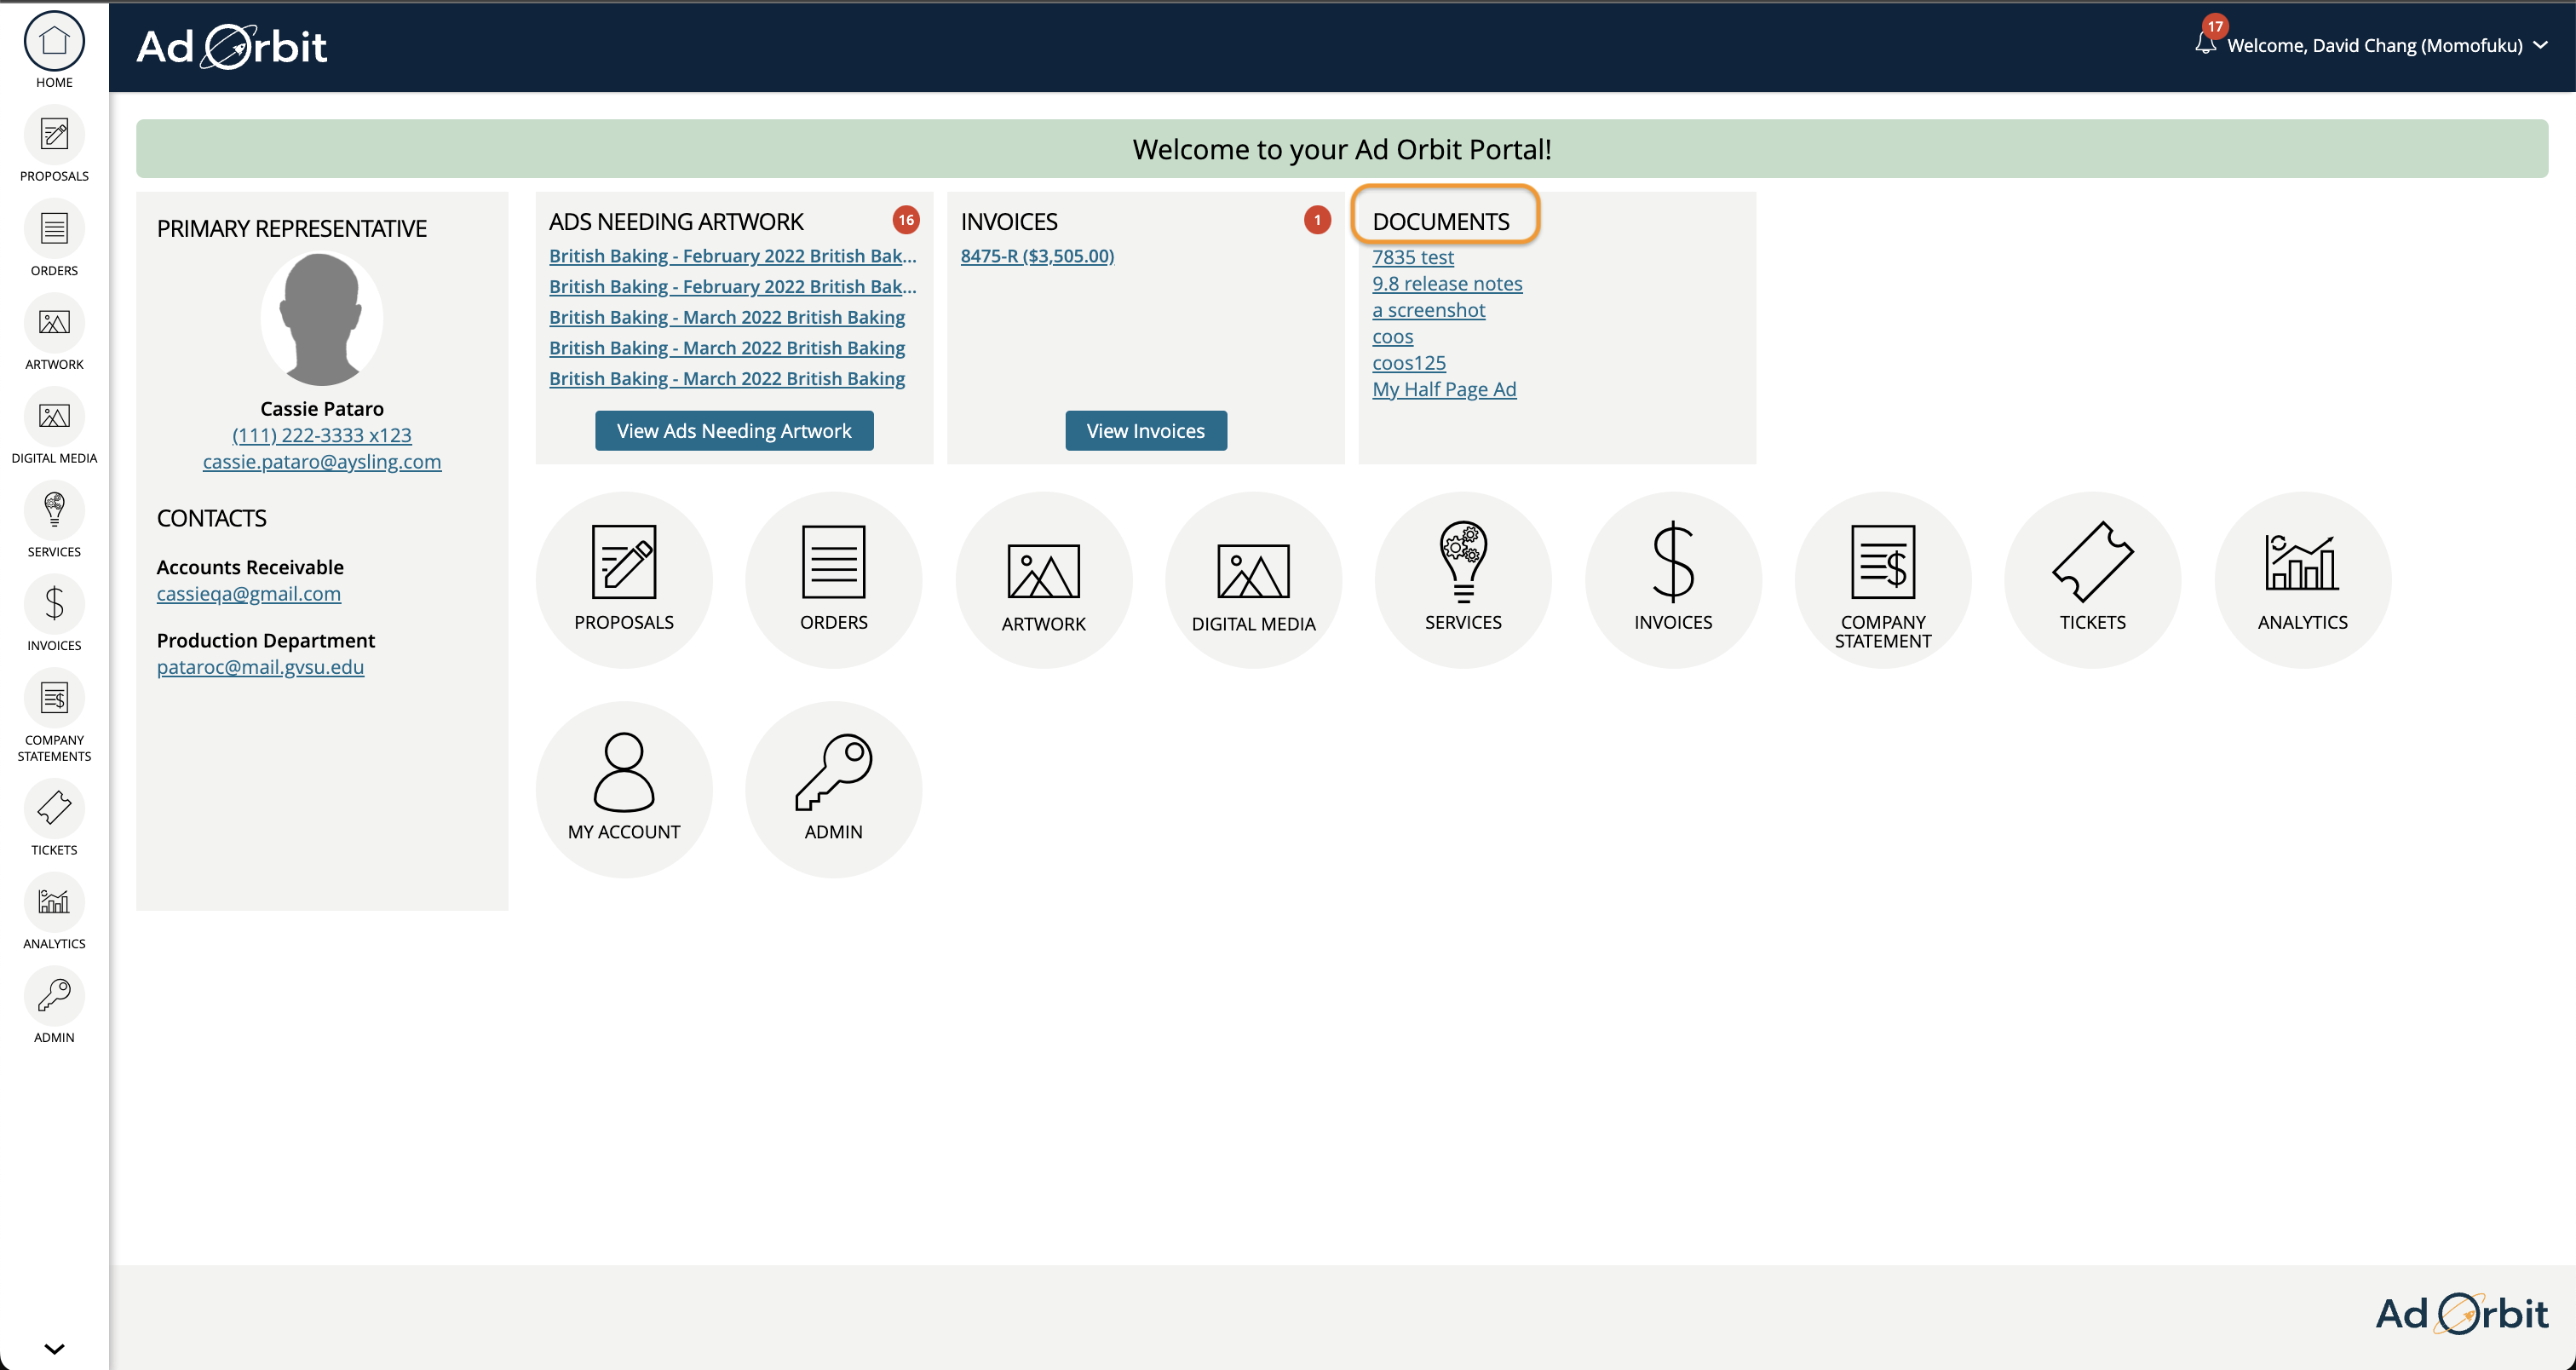Open the 9.8 release notes document
The width and height of the screenshot is (2576, 1370).
(1447, 283)
